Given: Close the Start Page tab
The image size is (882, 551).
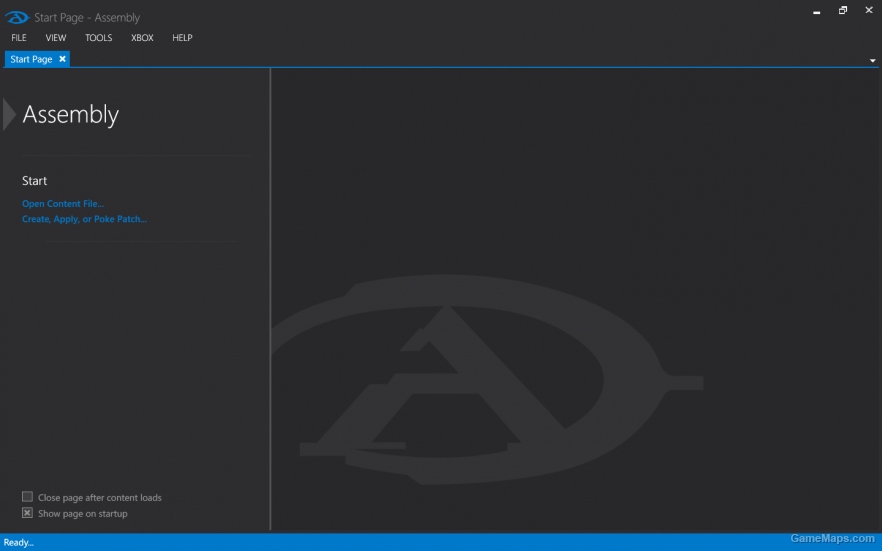Looking at the screenshot, I should click(x=62, y=58).
